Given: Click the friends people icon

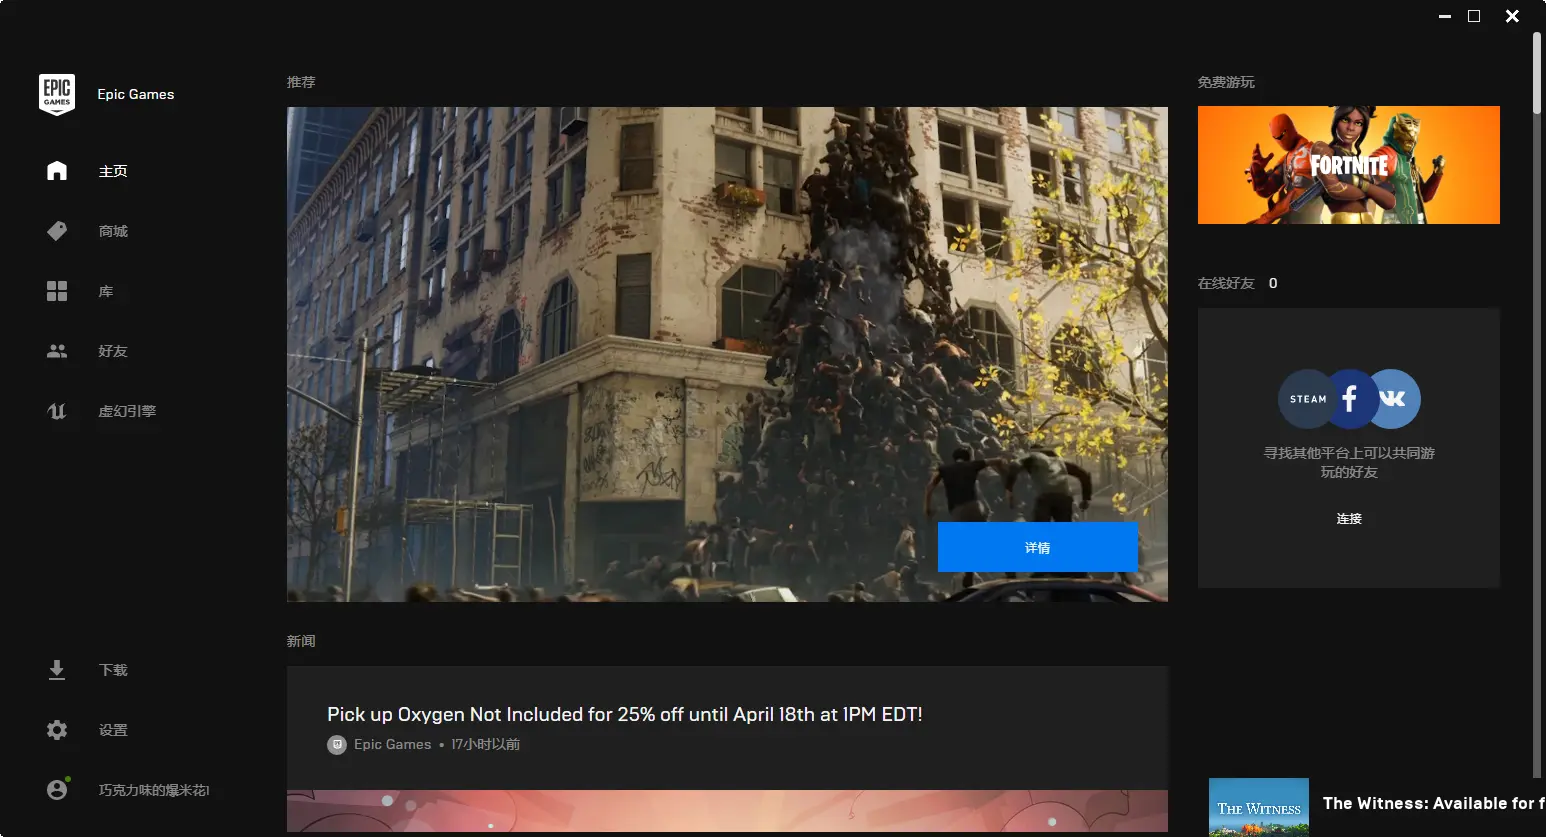Looking at the screenshot, I should click(57, 351).
